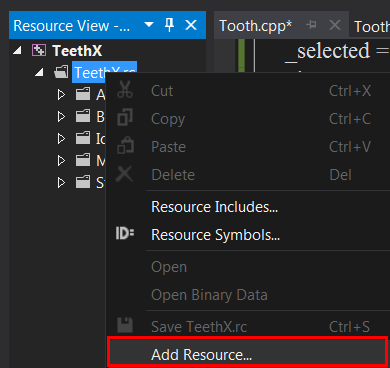The height and width of the screenshot is (368, 390).
Task: Expand the folder starting with B
Action: pyautogui.click(x=61, y=117)
